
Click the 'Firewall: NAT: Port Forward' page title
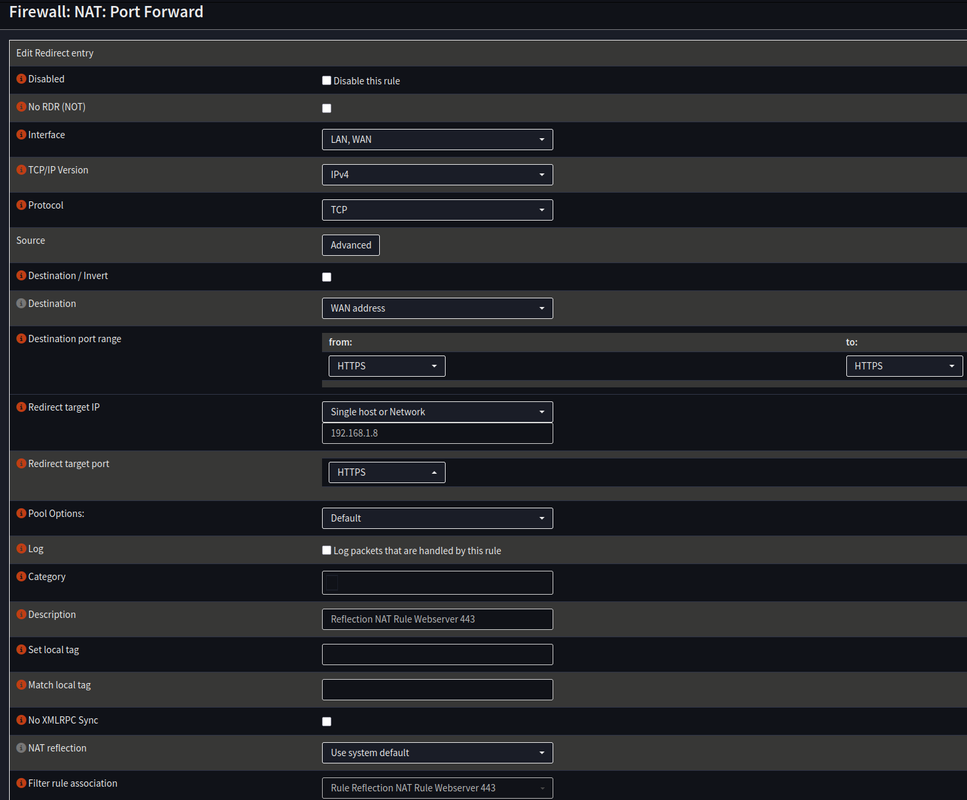pos(106,12)
